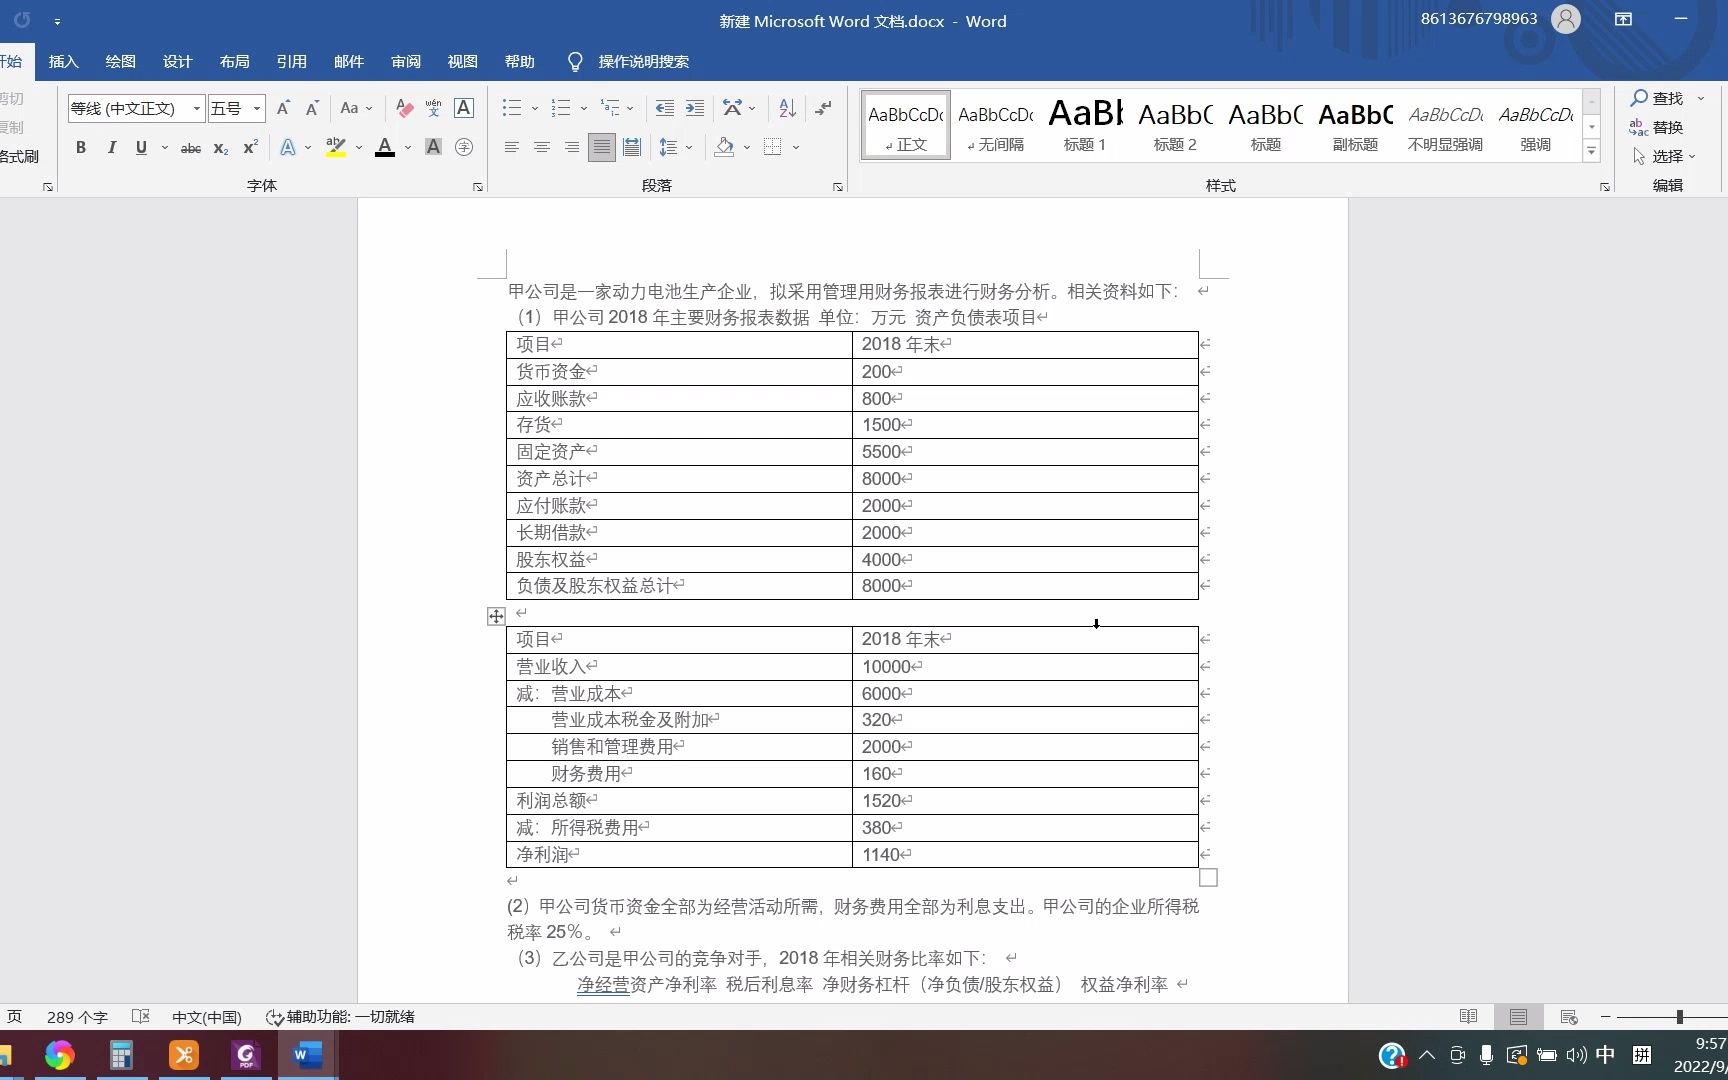
Task: Switch to the Layout (布局) tab
Action: (234, 62)
